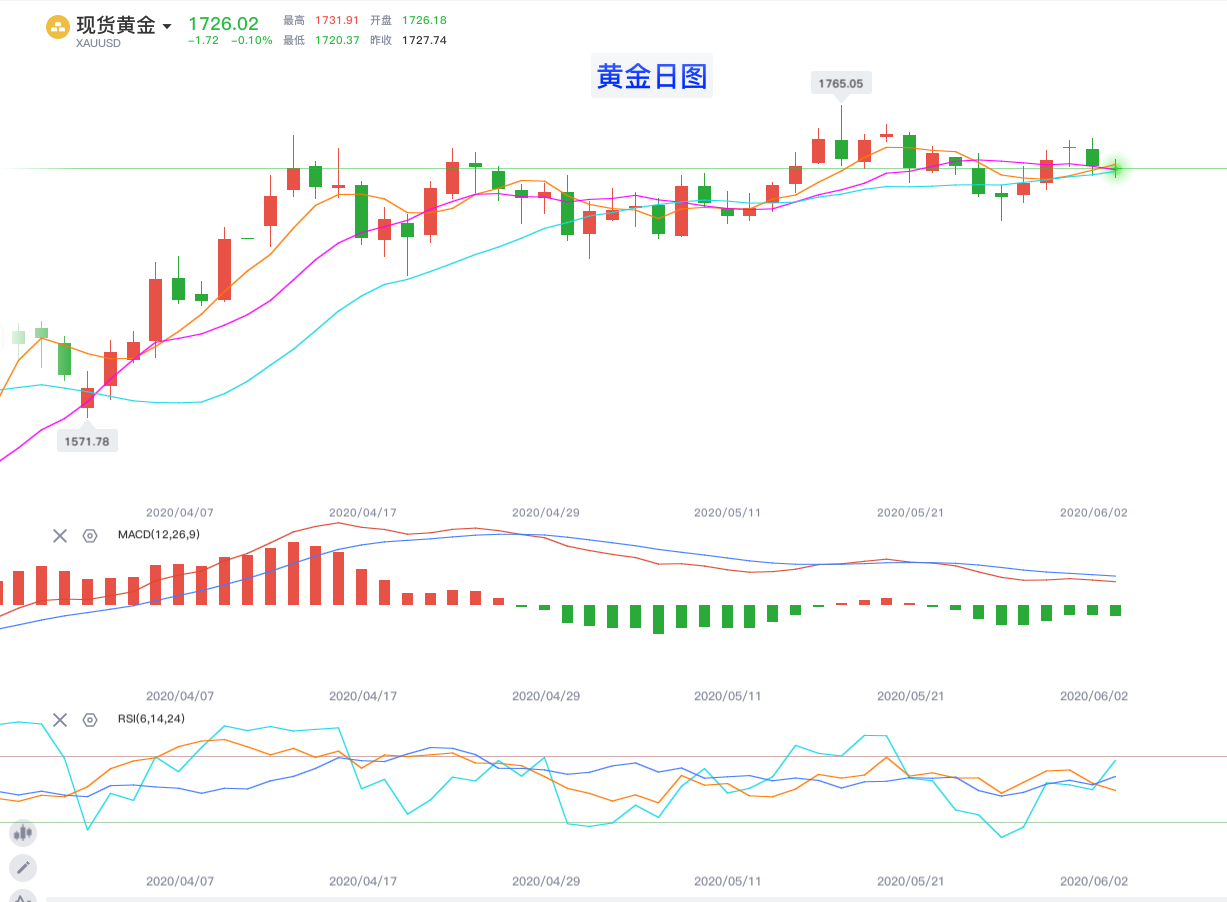Click the glowing green current price dot
This screenshot has height=902, width=1227.
point(1116,169)
